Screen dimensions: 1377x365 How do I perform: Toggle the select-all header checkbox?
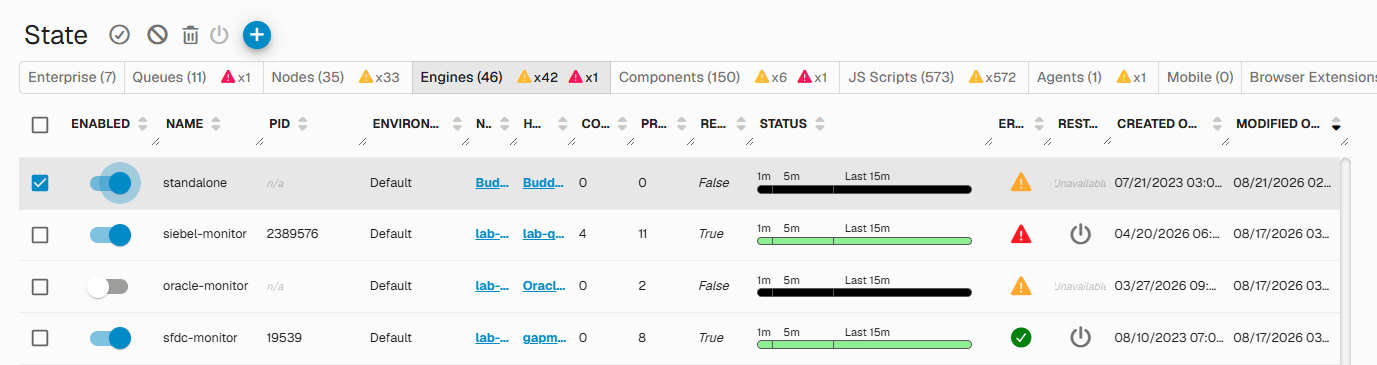click(40, 125)
